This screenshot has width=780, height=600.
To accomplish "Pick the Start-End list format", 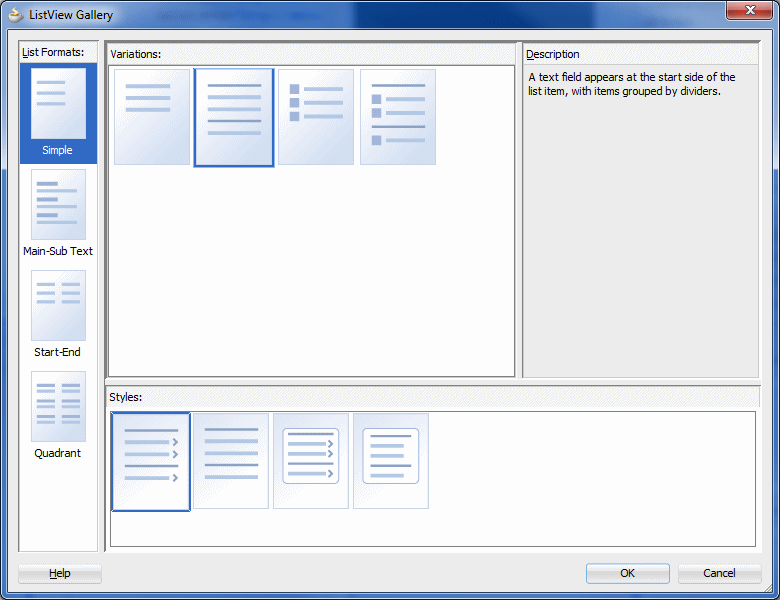I will click(x=58, y=314).
